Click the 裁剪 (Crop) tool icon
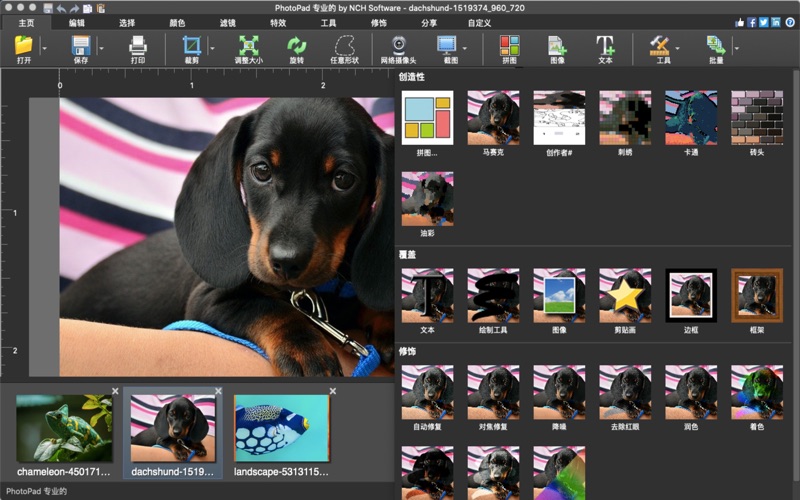800x500 pixels. pos(191,46)
